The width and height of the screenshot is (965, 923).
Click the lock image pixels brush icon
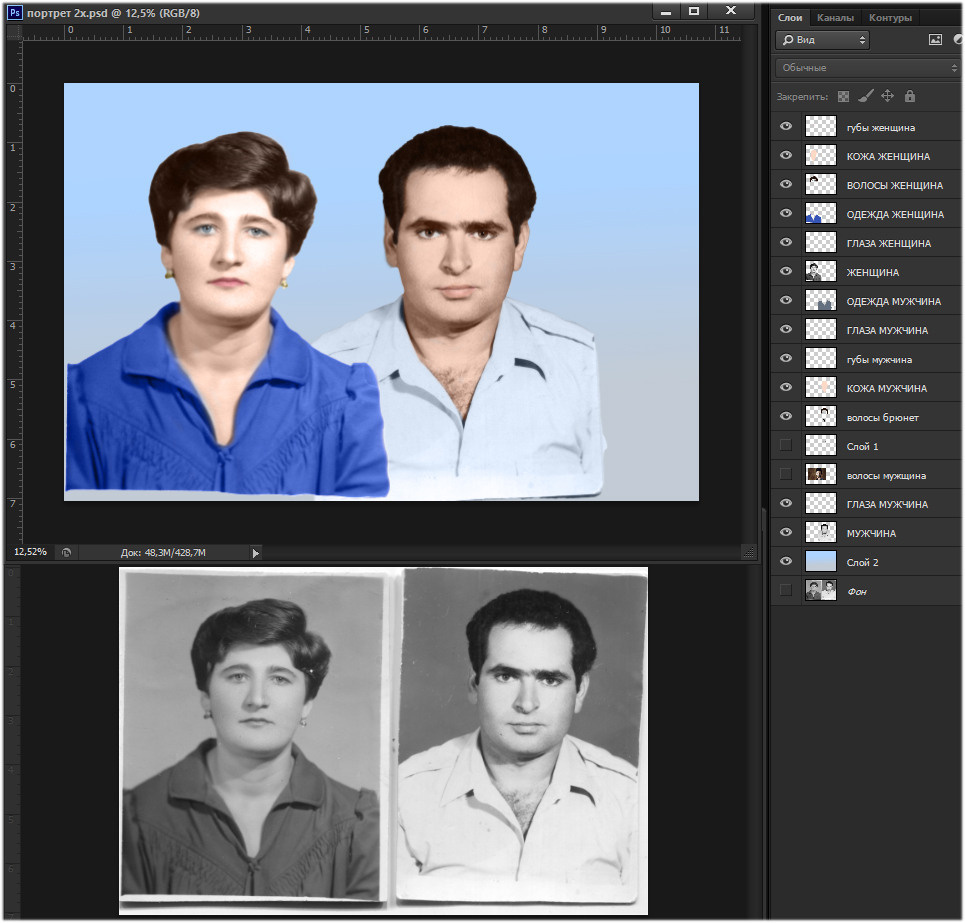pos(866,97)
